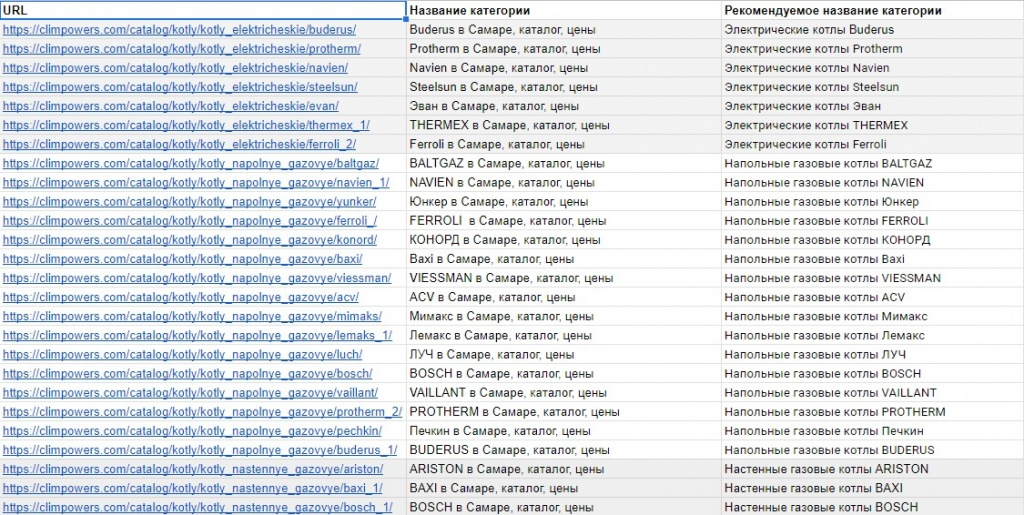The image size is (1024, 515).
Task: Open the electric boilers Buderus URL link
Action: [179, 30]
